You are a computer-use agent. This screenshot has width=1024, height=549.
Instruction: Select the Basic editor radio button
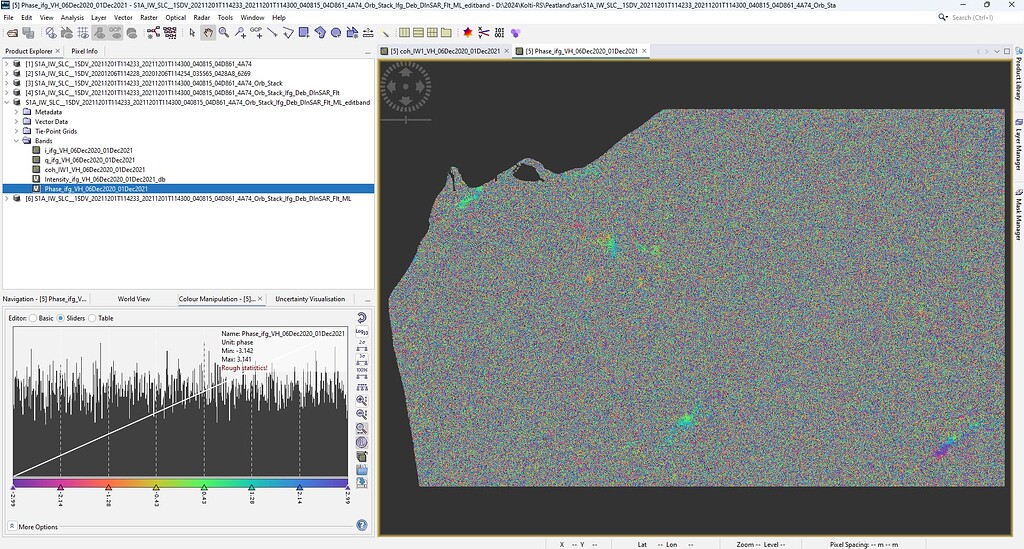click(33, 318)
